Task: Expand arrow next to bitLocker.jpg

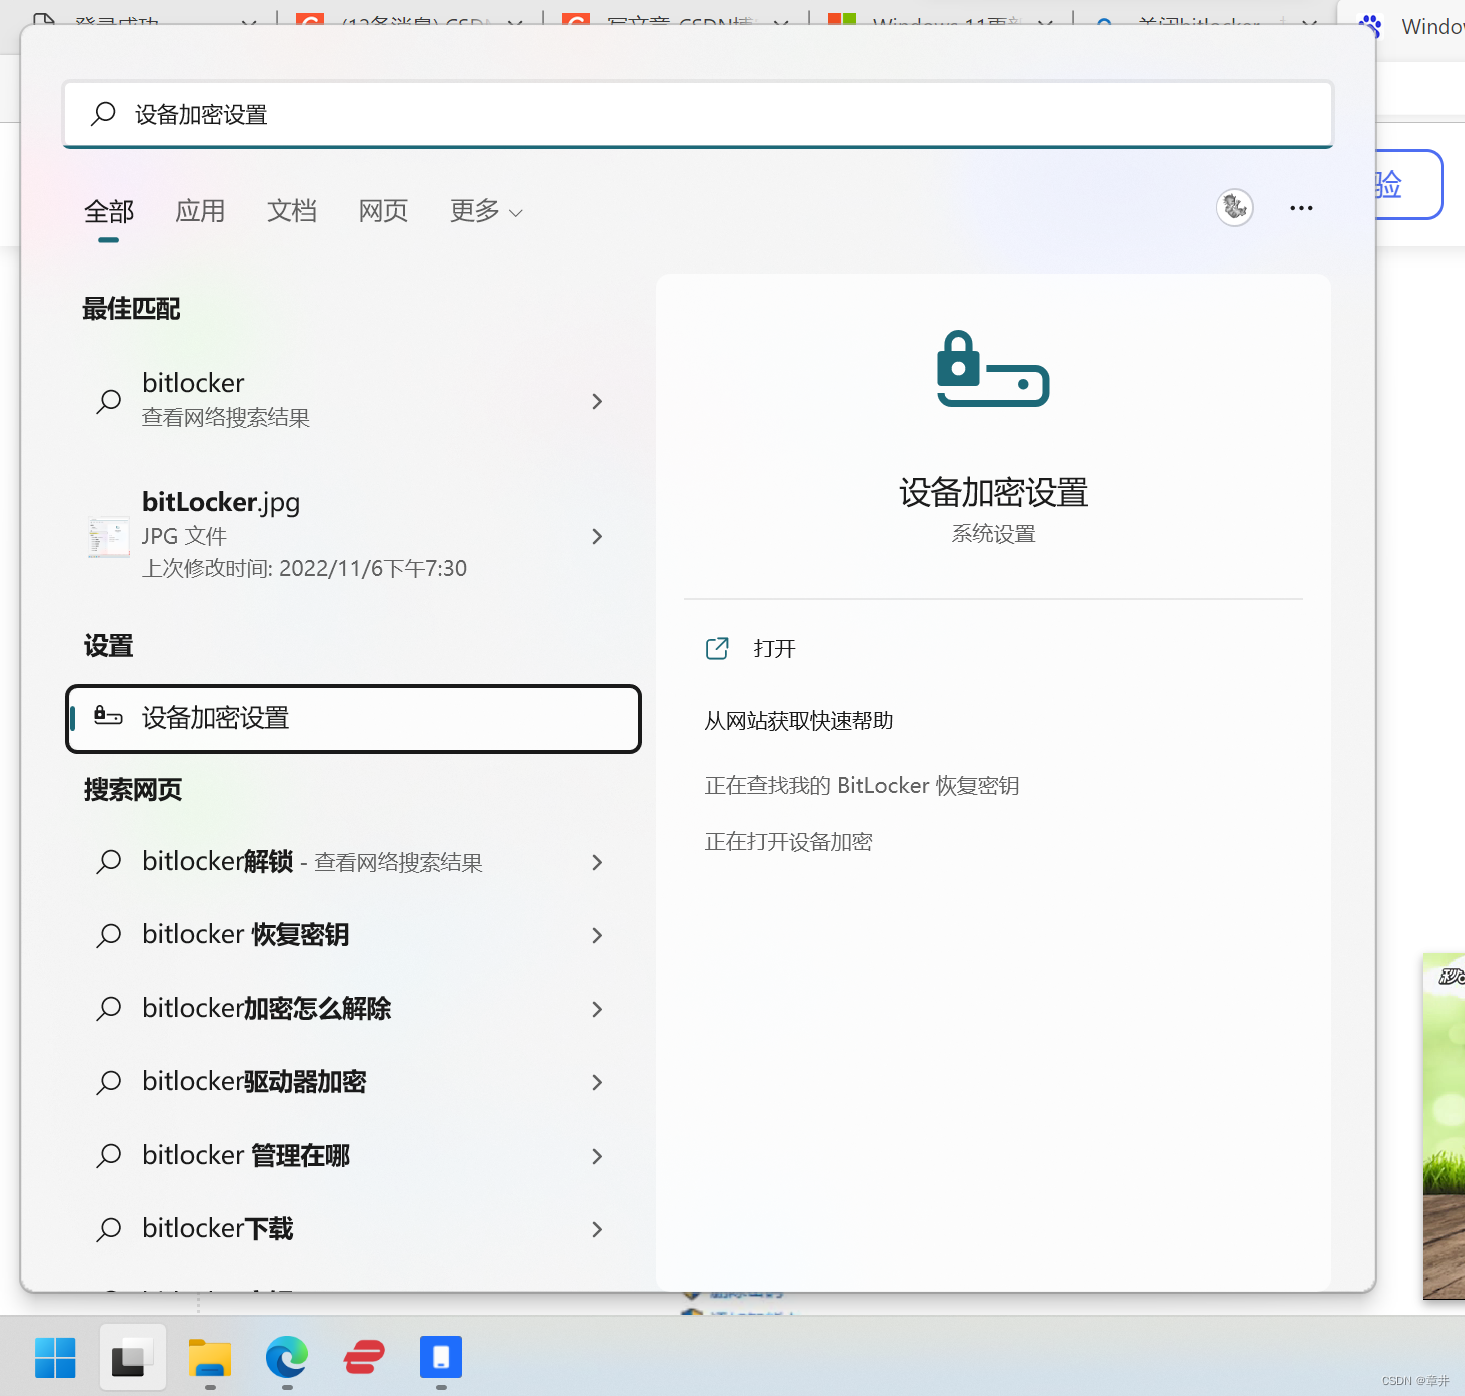Action: [x=597, y=536]
